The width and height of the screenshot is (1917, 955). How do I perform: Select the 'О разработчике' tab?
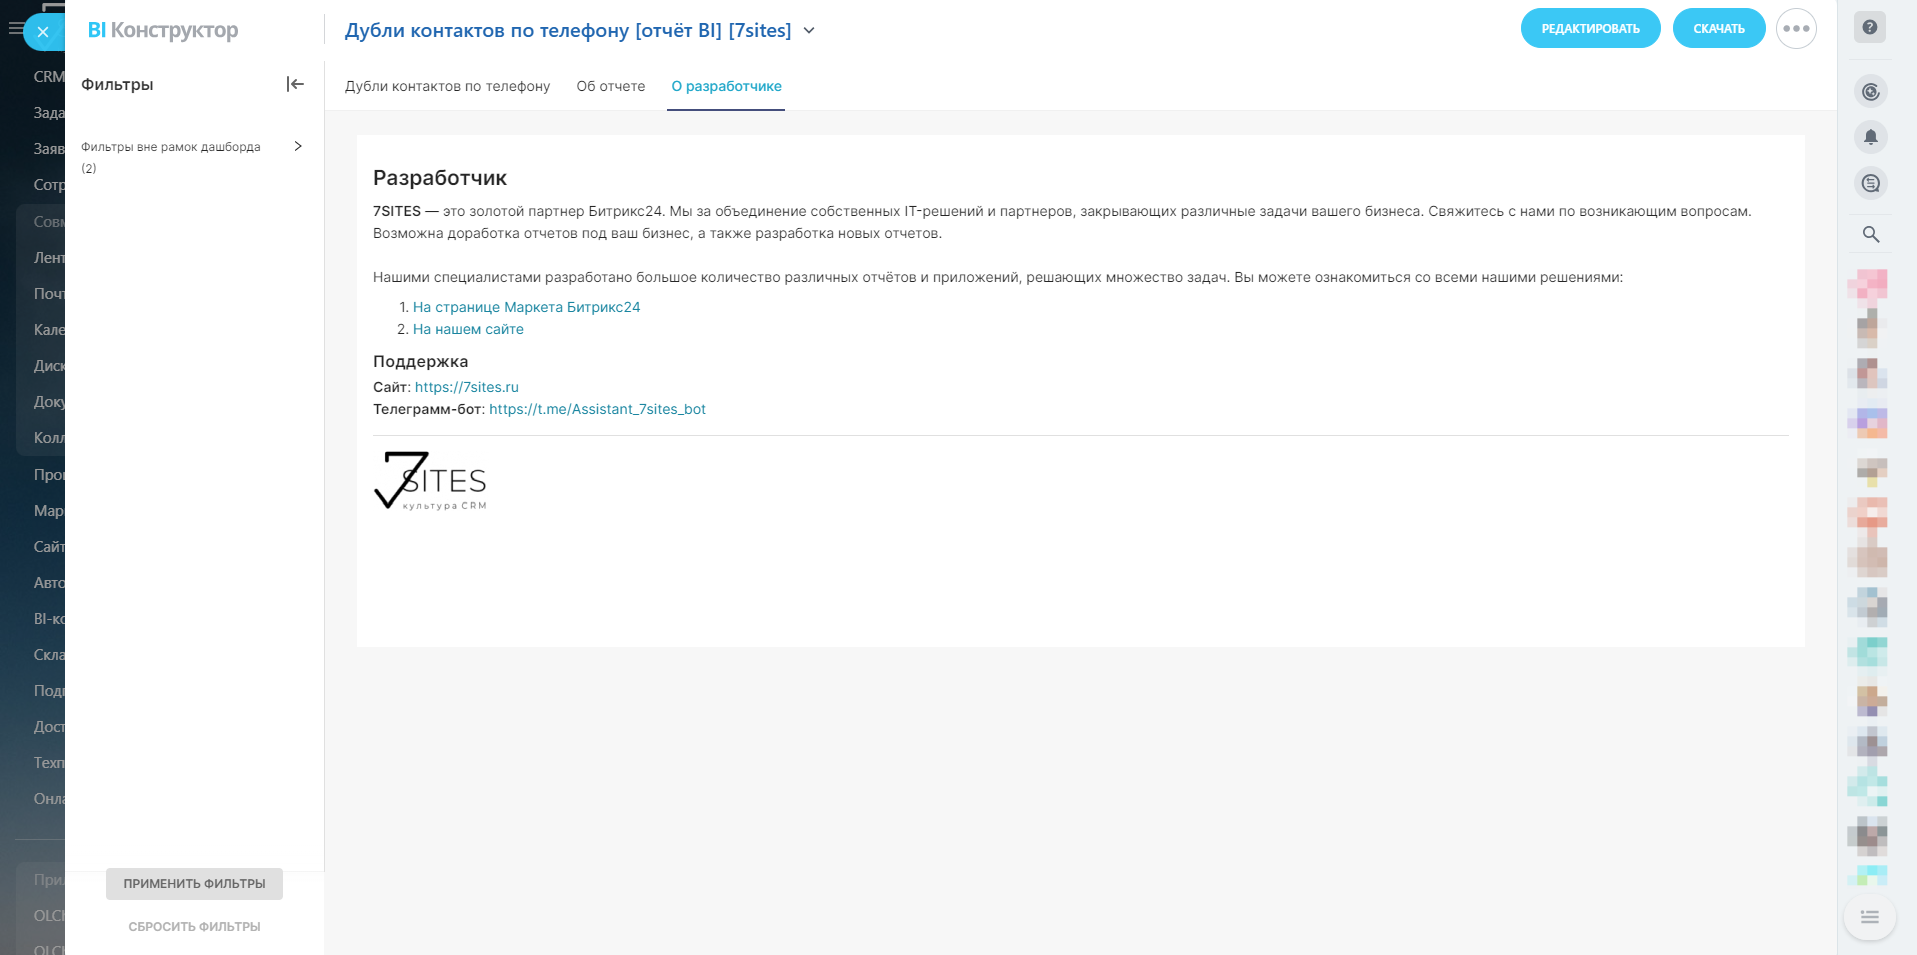(726, 87)
